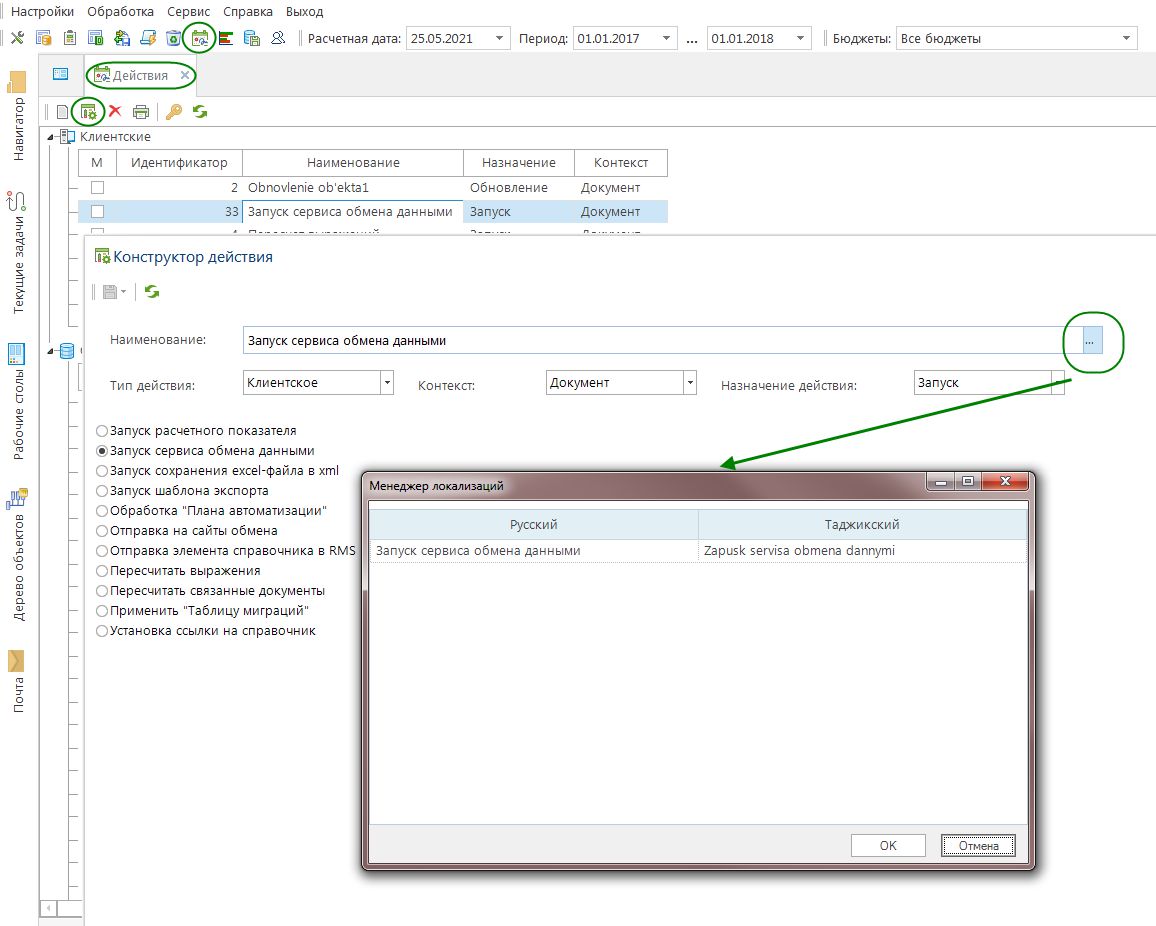Click the users icon in main toolbar

[279, 39]
